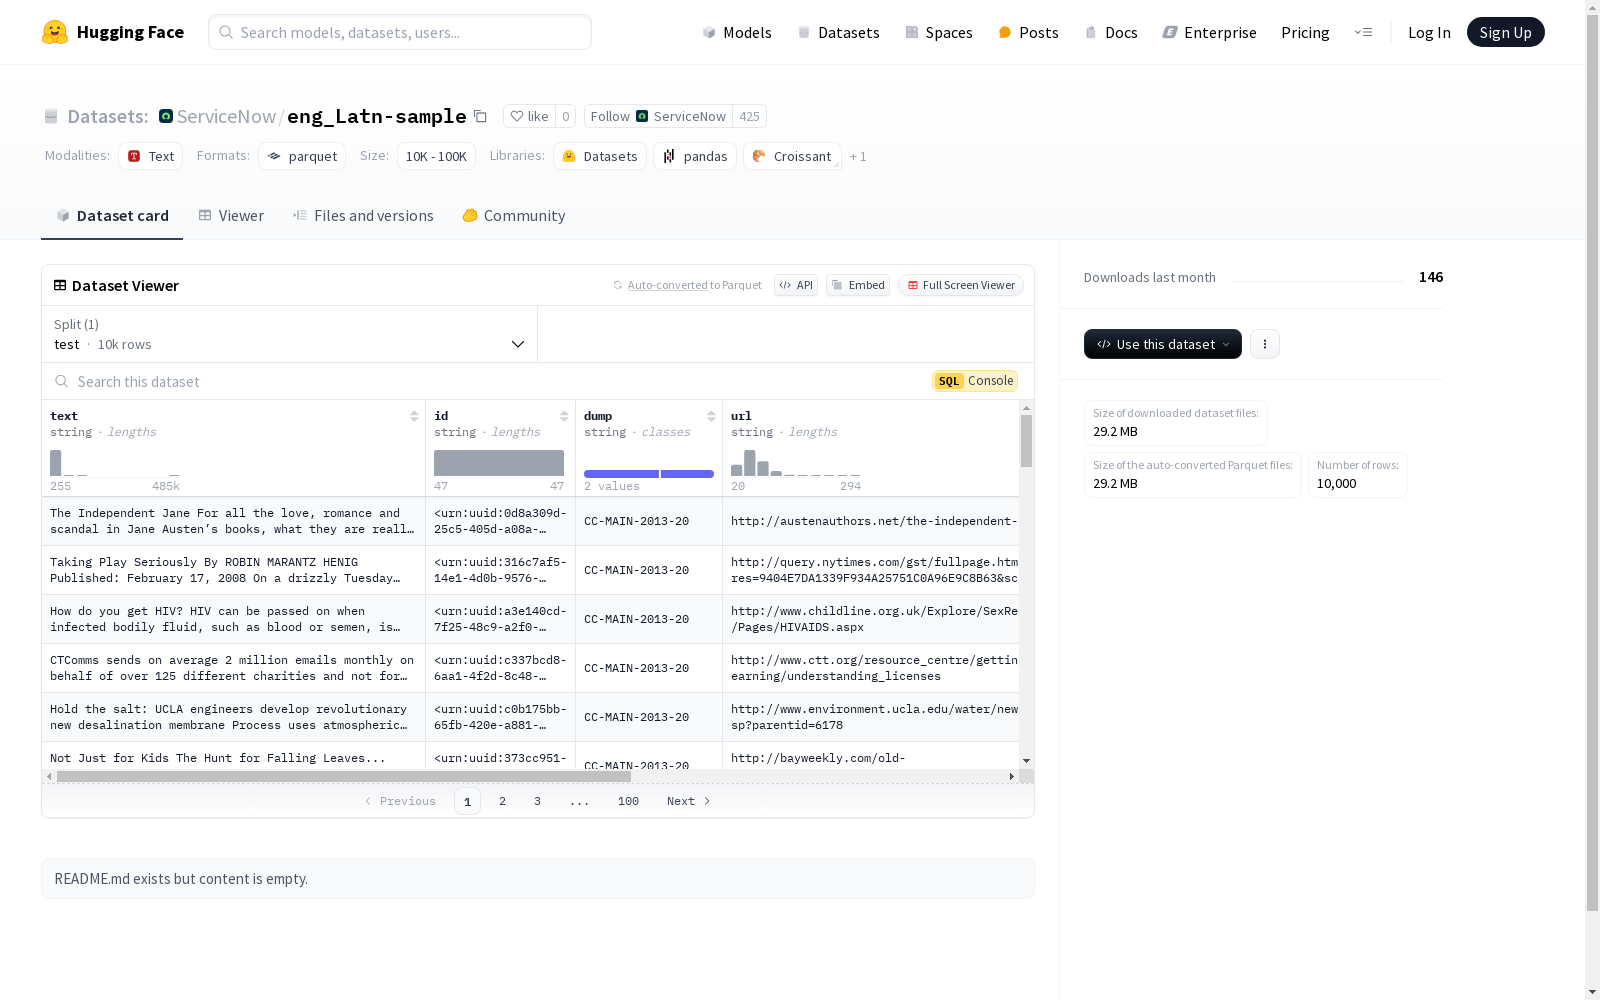Select the pandas library tag
The width and height of the screenshot is (1600, 1000).
(695, 156)
